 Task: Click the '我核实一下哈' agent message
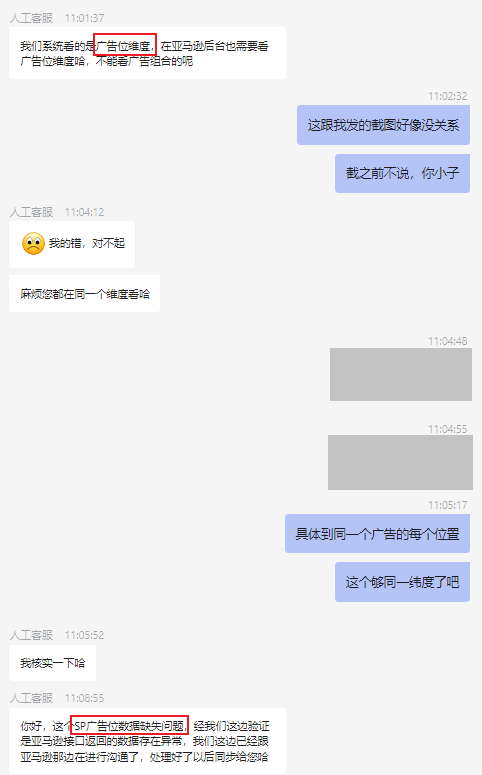tap(52, 663)
